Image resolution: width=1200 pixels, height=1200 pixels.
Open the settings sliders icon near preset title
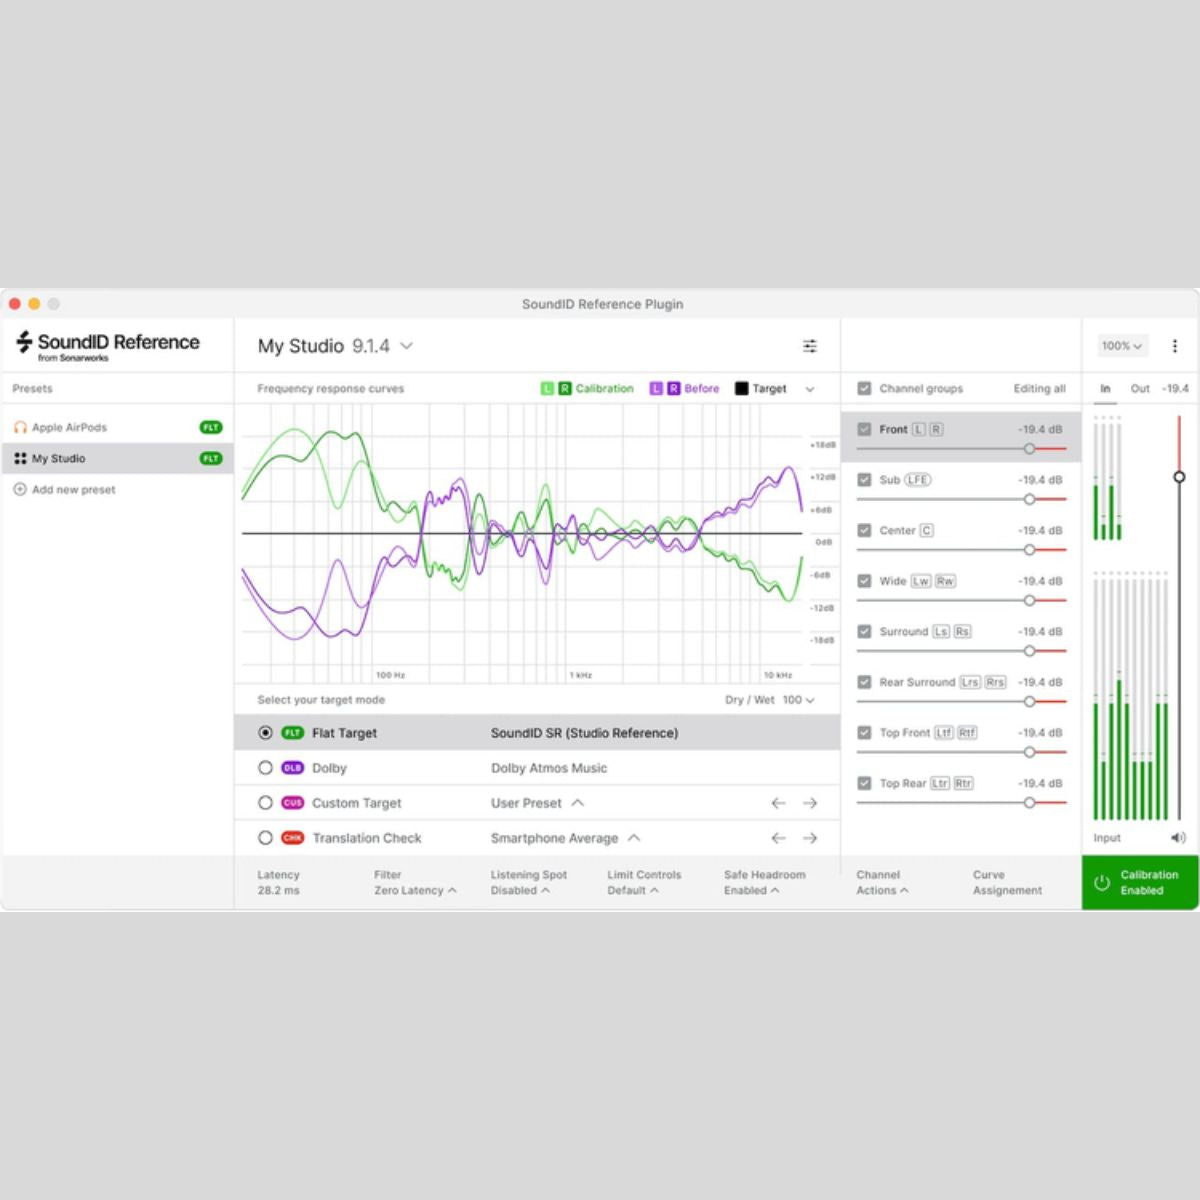(x=810, y=346)
